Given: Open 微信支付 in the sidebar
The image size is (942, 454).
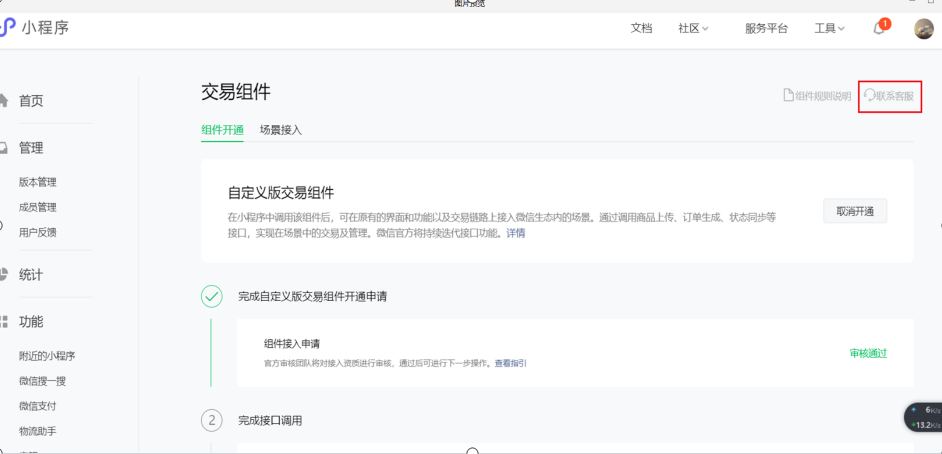Looking at the screenshot, I should (x=38, y=406).
